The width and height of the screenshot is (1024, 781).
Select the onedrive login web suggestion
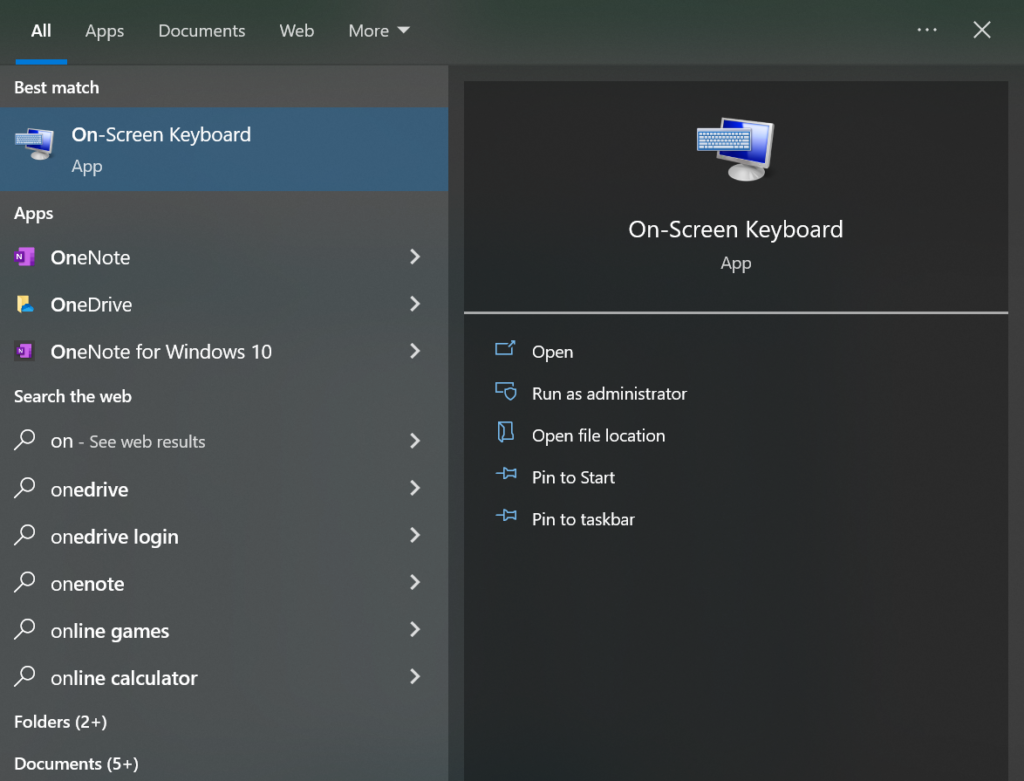tap(114, 537)
